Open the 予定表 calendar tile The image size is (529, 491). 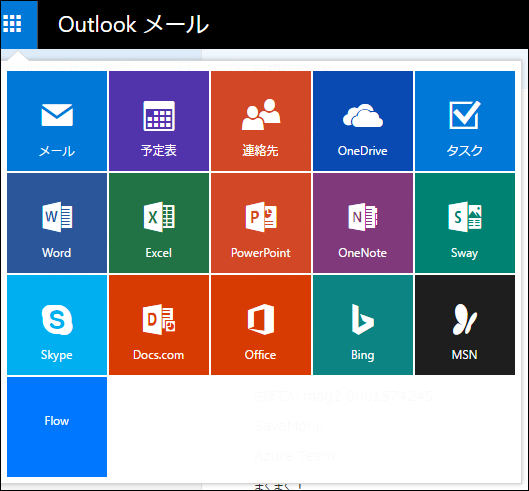point(159,121)
